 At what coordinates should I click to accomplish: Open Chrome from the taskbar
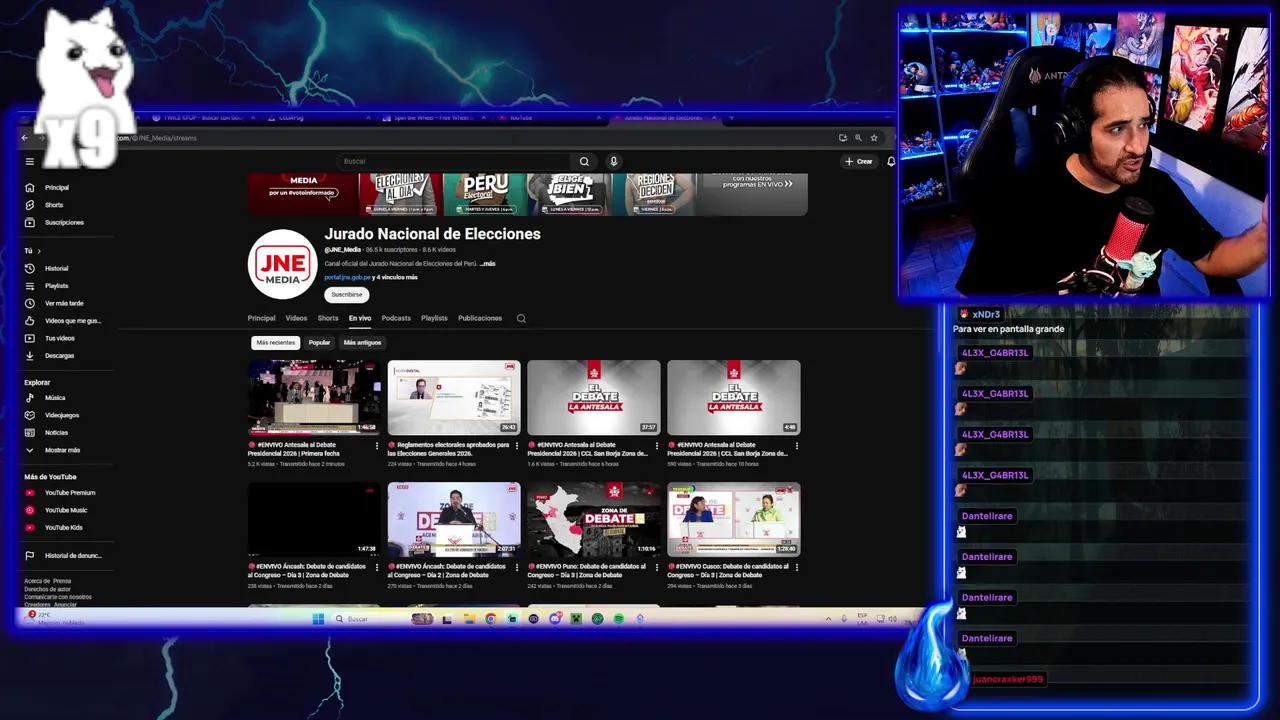(x=490, y=619)
